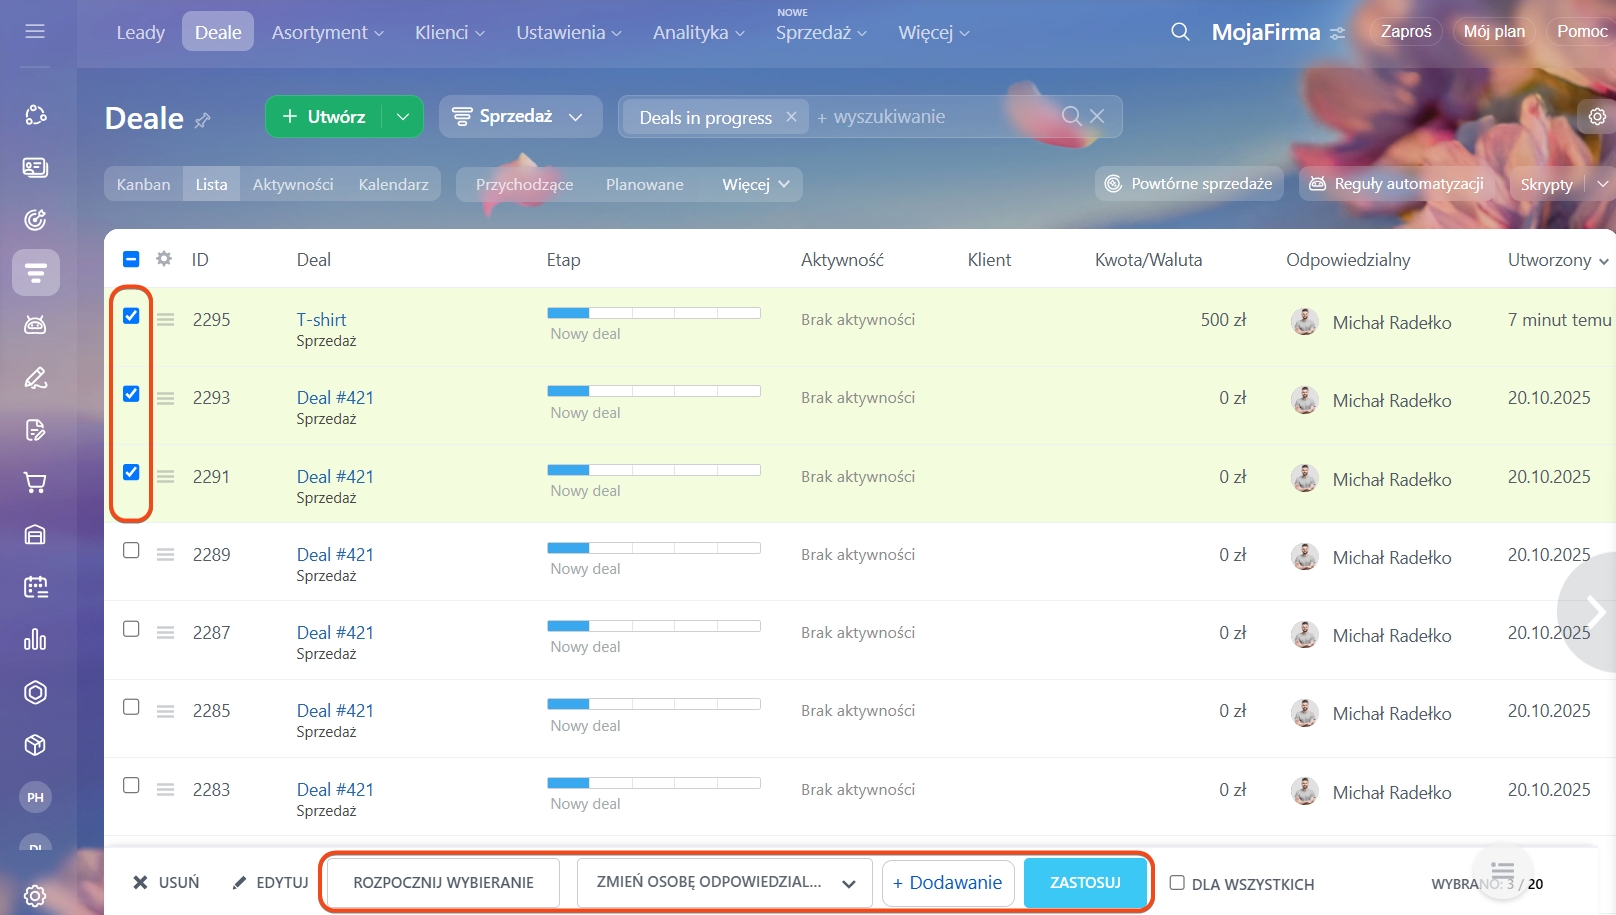Open the Sprzedaż pipeline dropdown
This screenshot has width=1616, height=915.
tap(520, 117)
